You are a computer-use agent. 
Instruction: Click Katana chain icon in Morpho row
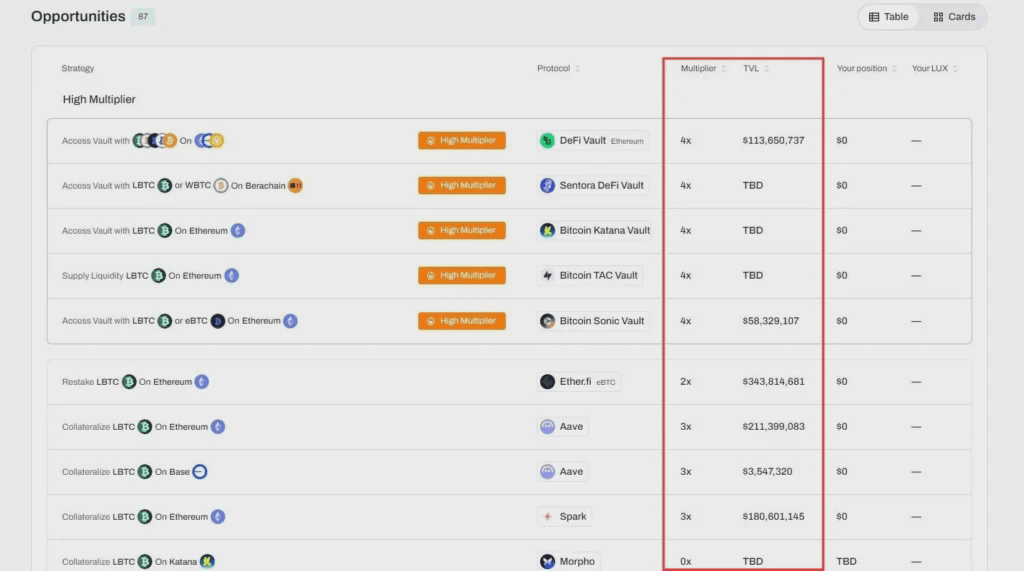[x=207, y=561]
